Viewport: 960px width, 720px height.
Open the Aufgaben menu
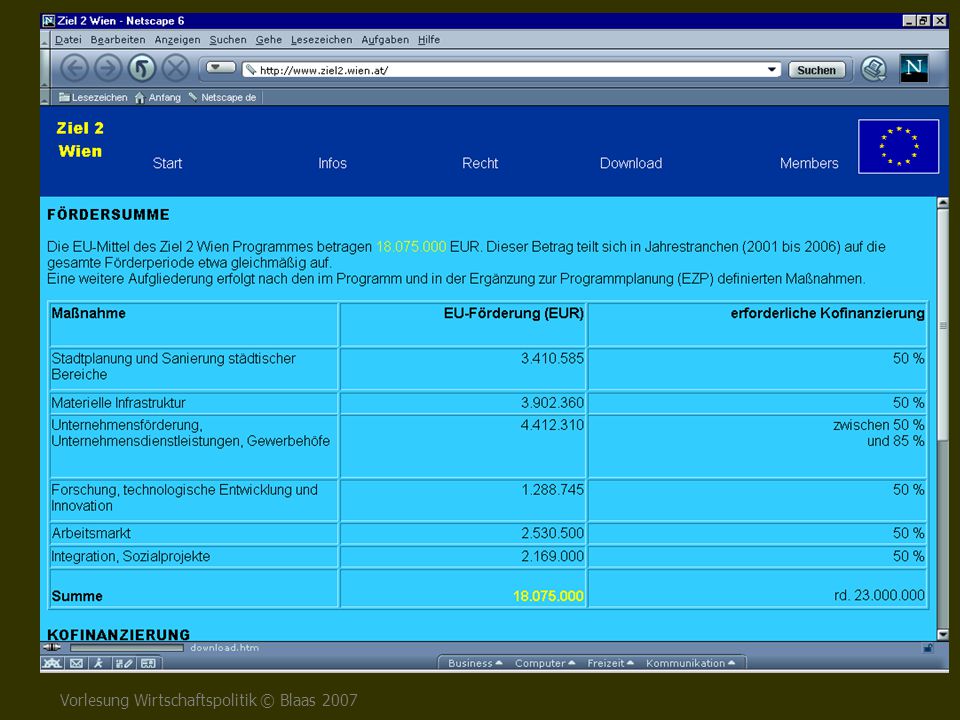[x=385, y=40]
